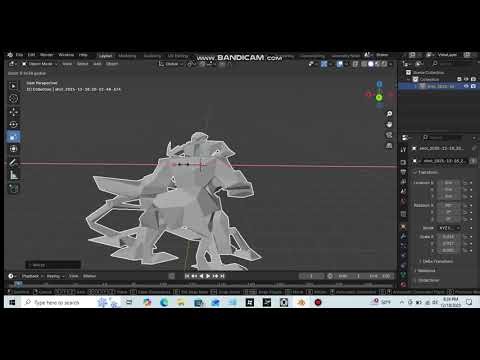Toggle the Collection exclude checkbox
The width and height of the screenshot is (480, 360).
tap(459, 79)
